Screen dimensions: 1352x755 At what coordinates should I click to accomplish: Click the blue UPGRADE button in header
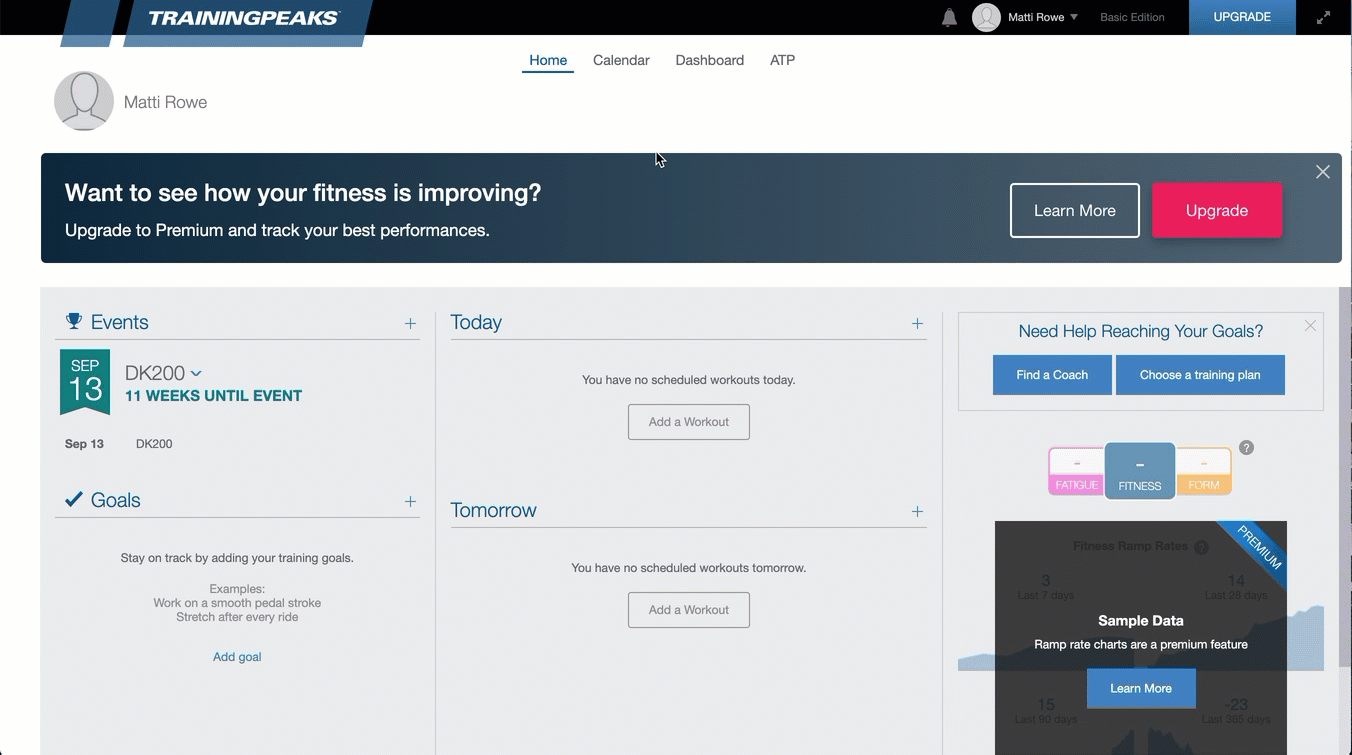(1242, 17)
